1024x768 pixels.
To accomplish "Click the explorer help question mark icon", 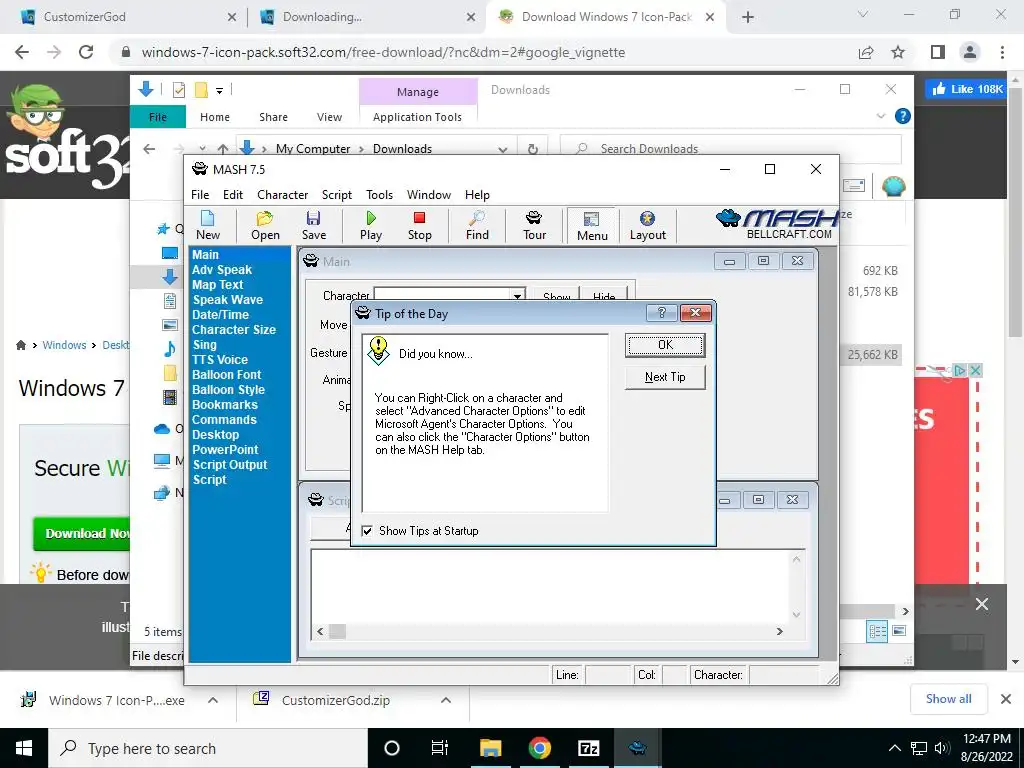I will click(x=903, y=116).
